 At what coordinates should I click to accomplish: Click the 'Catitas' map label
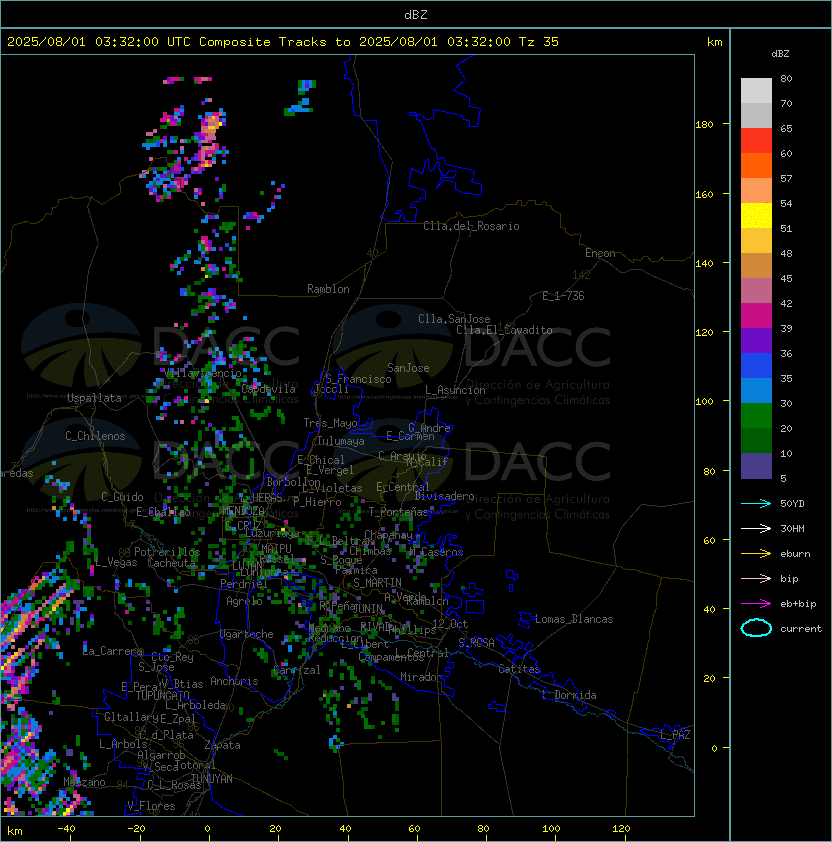[x=519, y=669]
